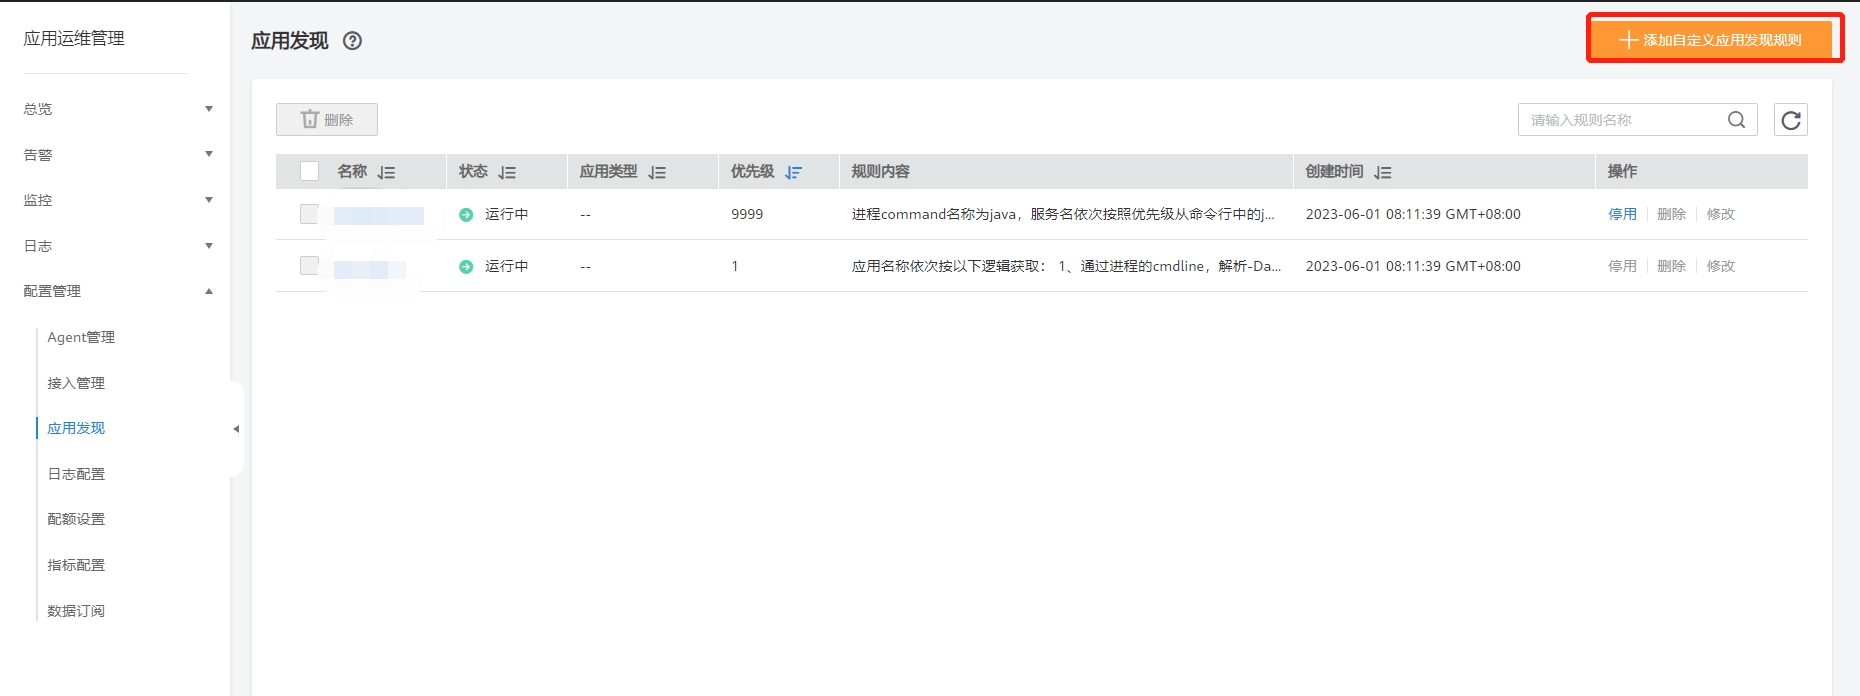Click the orange 添加自定义应用发现规则 button
This screenshot has width=1860, height=696.
(x=1711, y=40)
